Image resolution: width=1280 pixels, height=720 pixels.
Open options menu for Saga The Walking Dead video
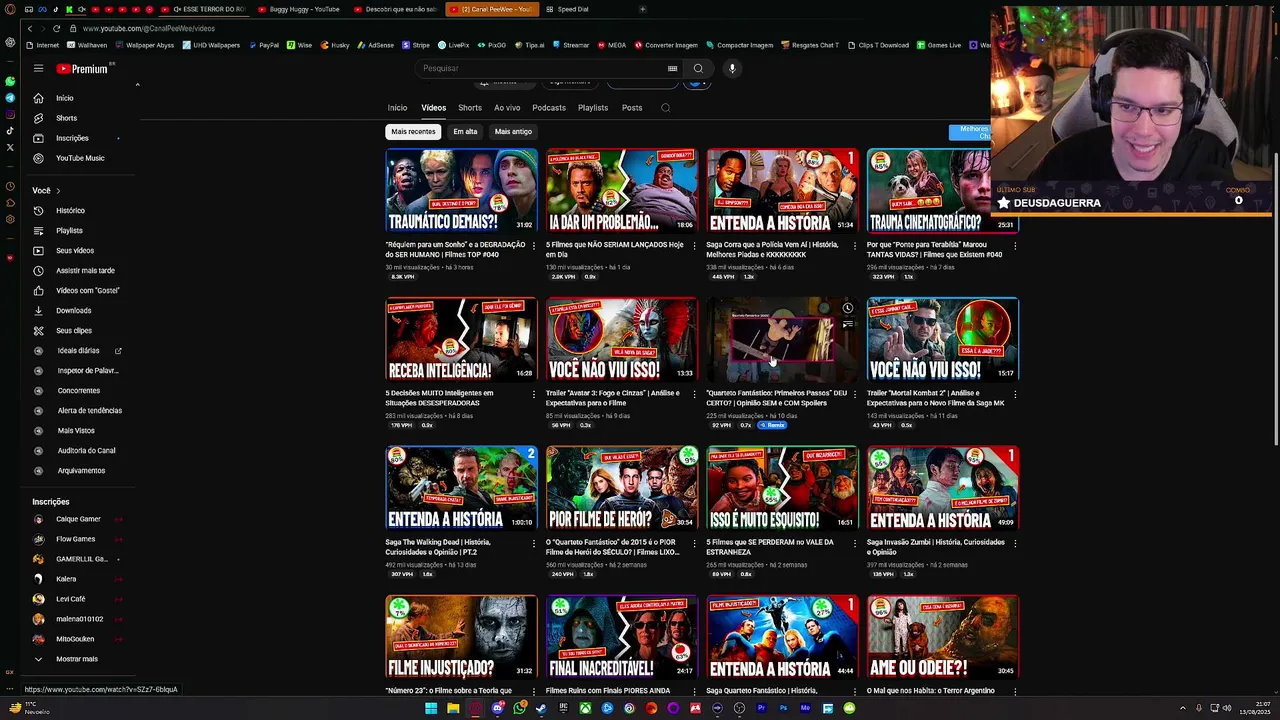point(533,543)
